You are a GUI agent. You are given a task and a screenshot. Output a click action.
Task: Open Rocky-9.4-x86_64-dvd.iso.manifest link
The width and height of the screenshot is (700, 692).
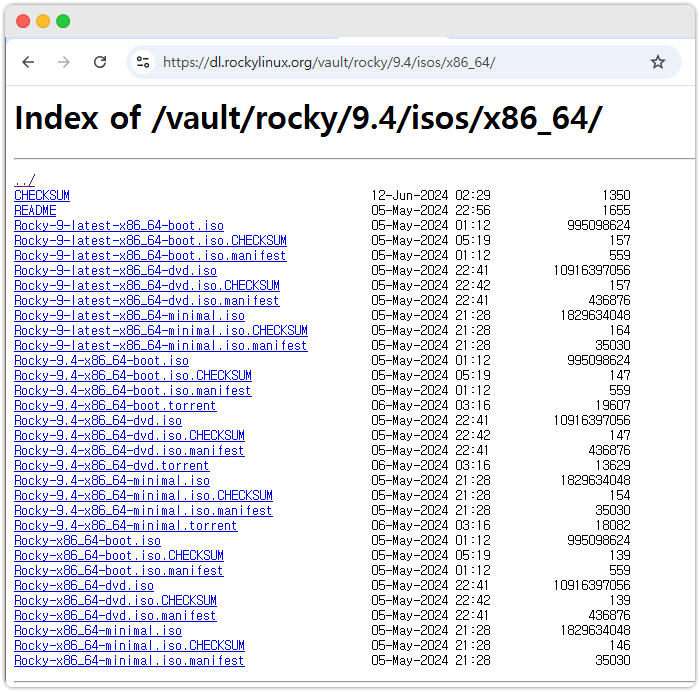[x=129, y=450]
